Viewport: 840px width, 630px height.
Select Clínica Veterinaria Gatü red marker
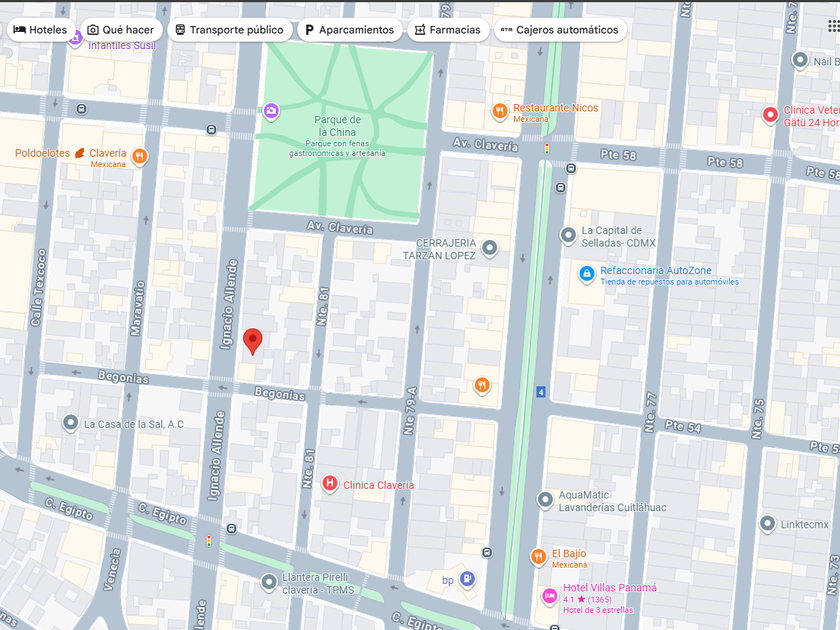(770, 115)
